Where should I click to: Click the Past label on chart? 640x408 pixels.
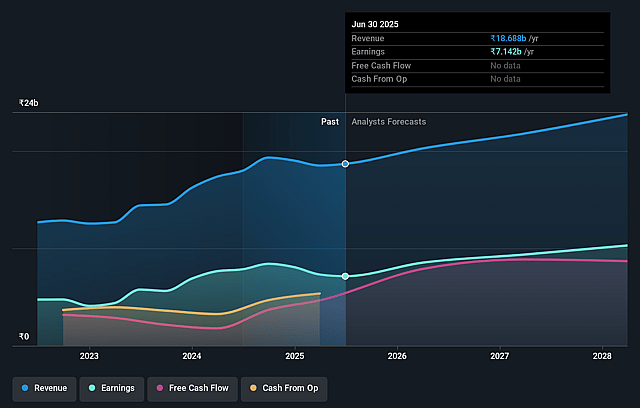coord(330,122)
